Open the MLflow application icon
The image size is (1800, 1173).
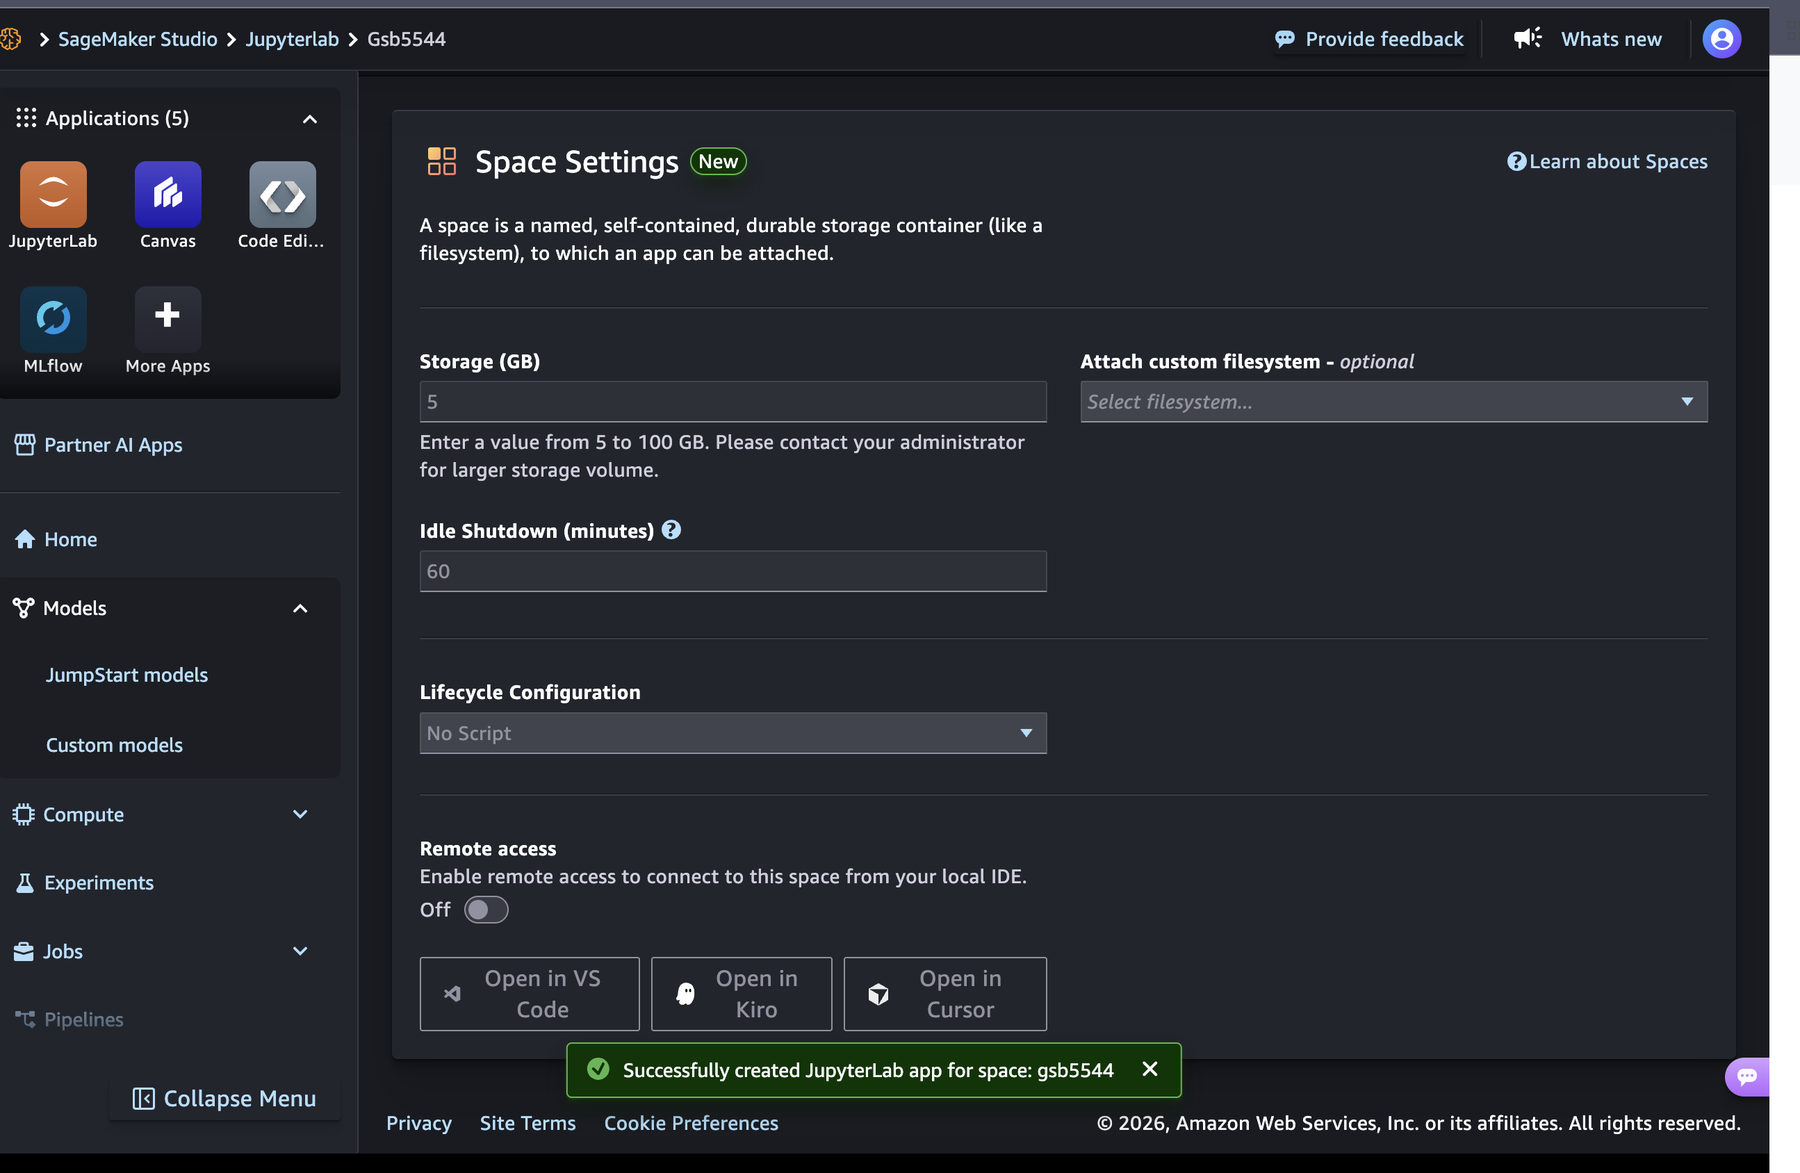(x=53, y=320)
